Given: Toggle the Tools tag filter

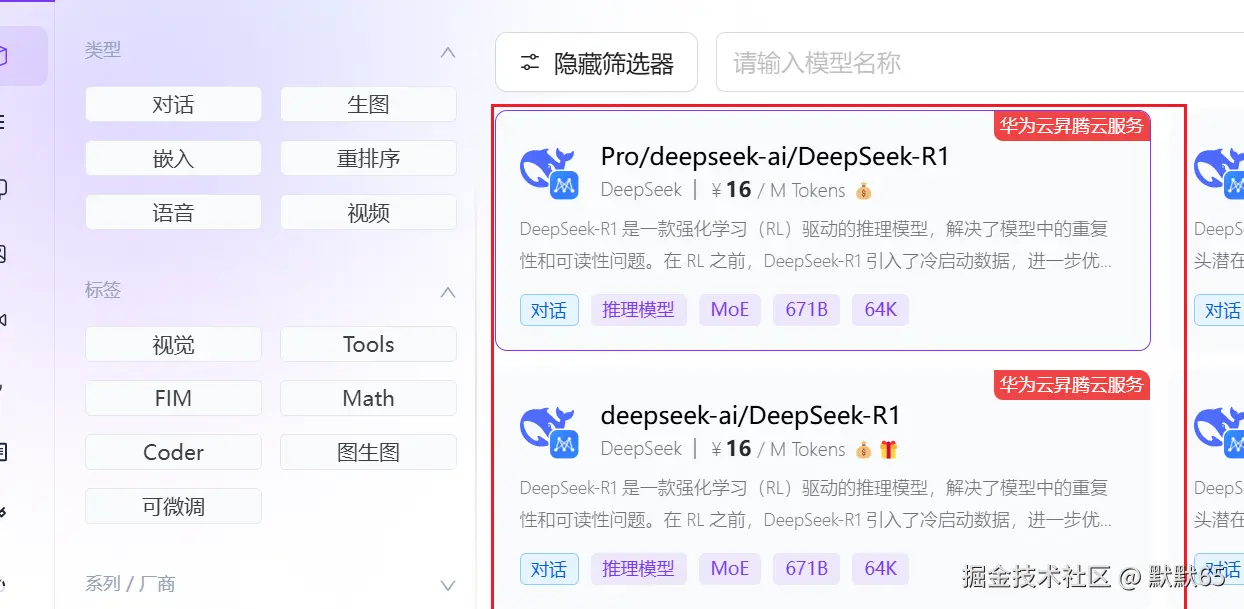Looking at the screenshot, I should 368,344.
